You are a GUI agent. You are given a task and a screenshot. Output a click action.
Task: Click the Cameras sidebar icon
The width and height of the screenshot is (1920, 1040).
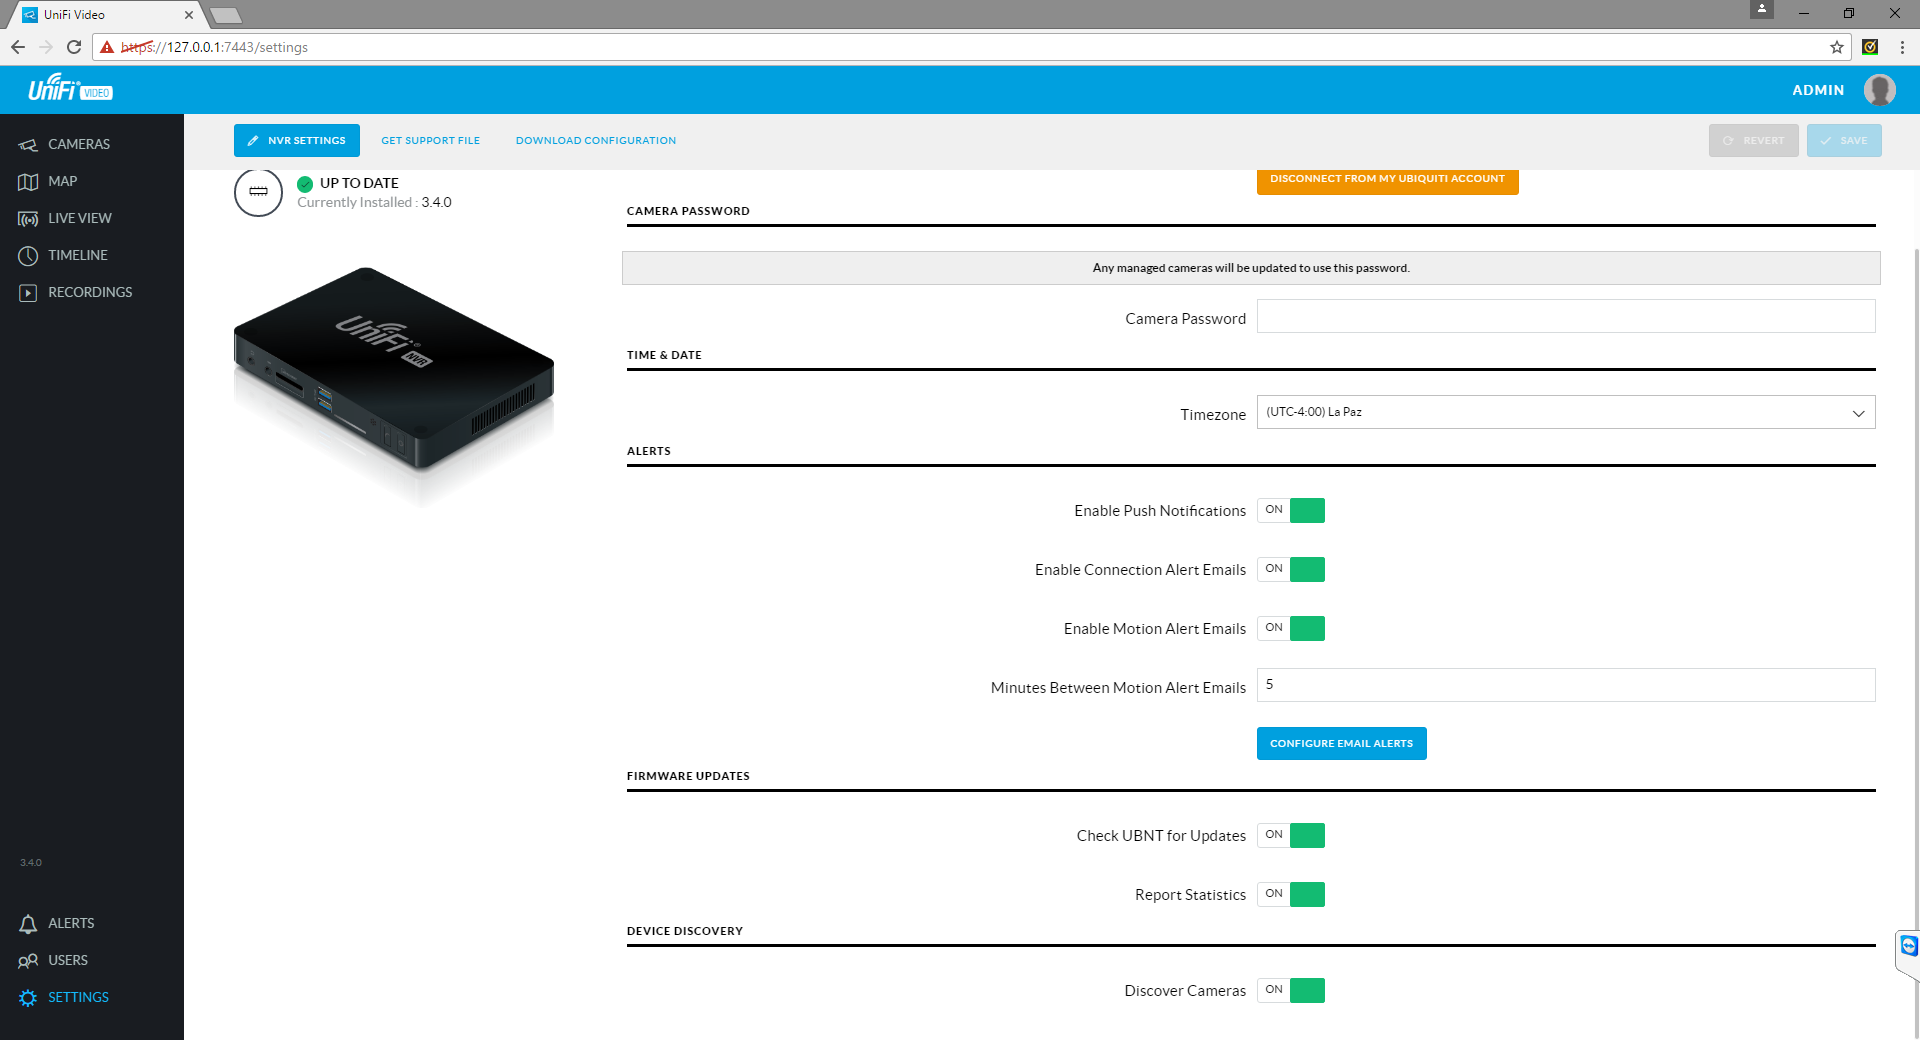[x=28, y=144]
